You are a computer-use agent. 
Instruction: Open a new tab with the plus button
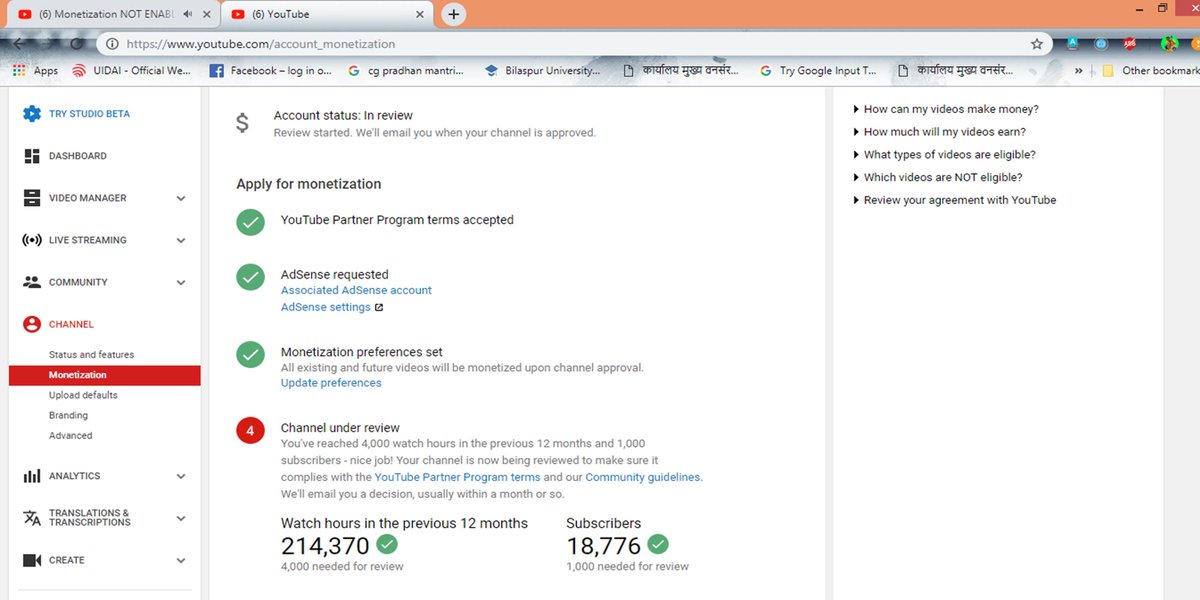454,14
